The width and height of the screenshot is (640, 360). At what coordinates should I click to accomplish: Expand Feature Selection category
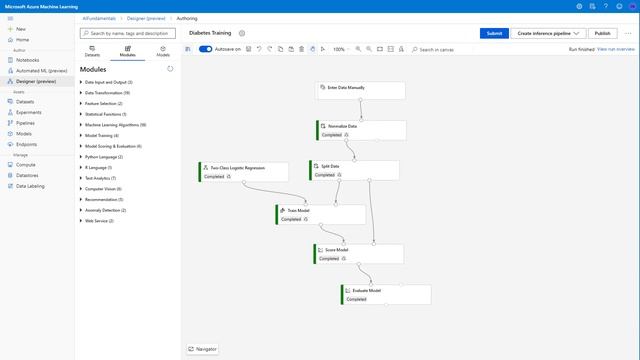101,103
